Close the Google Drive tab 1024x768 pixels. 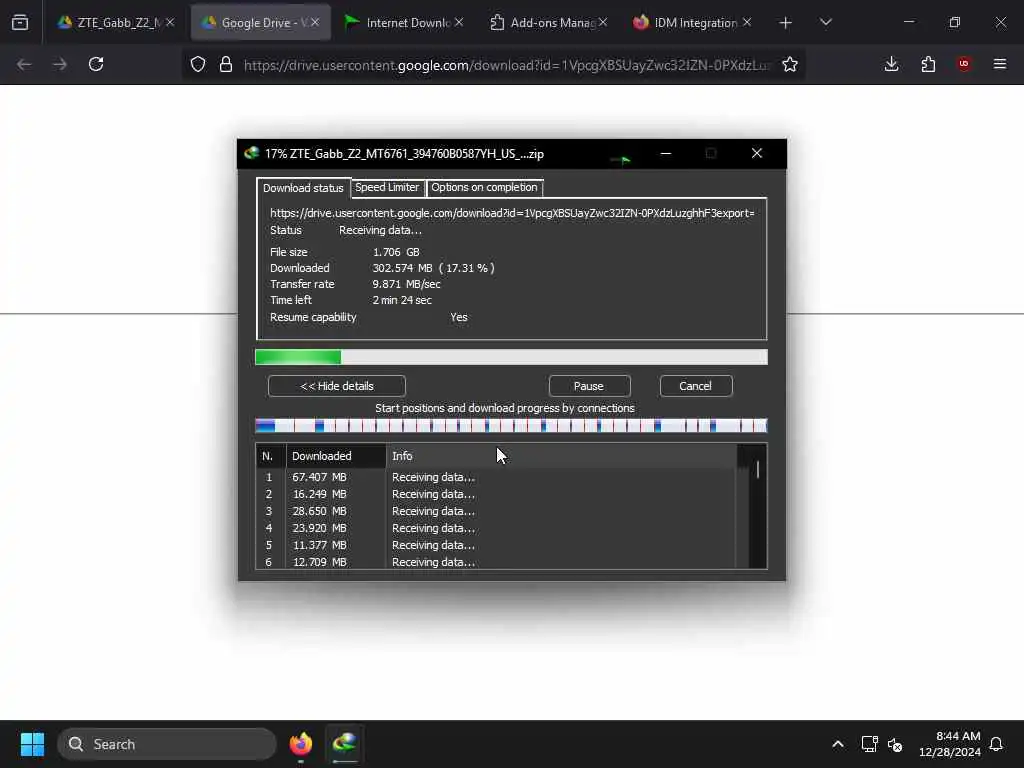[315, 23]
